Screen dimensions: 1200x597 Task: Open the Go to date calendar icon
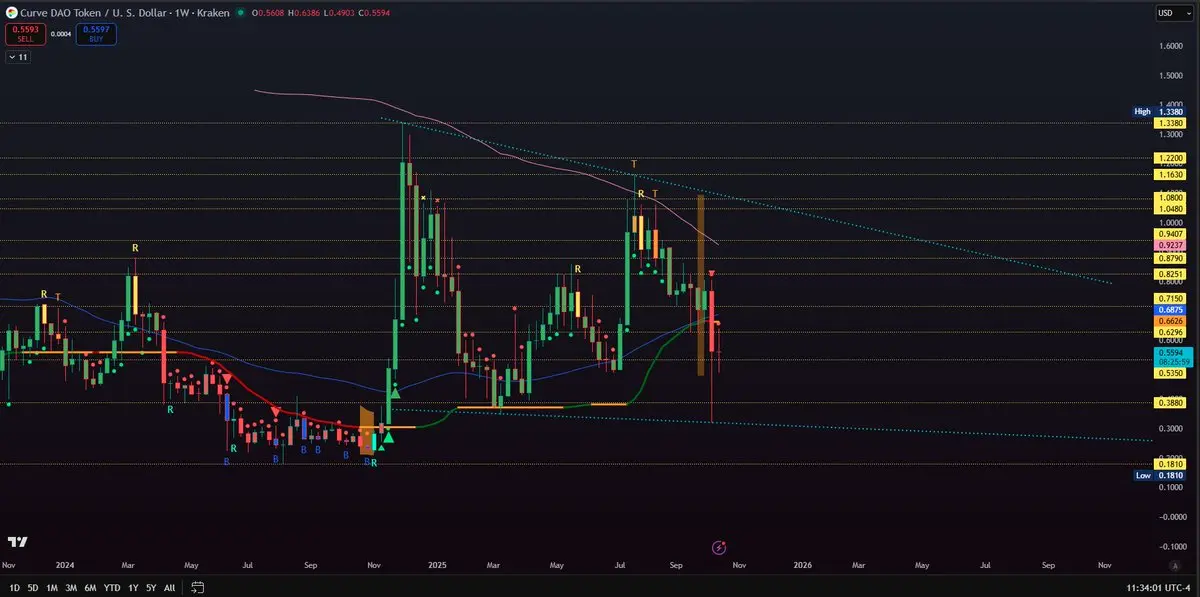pyautogui.click(x=197, y=587)
